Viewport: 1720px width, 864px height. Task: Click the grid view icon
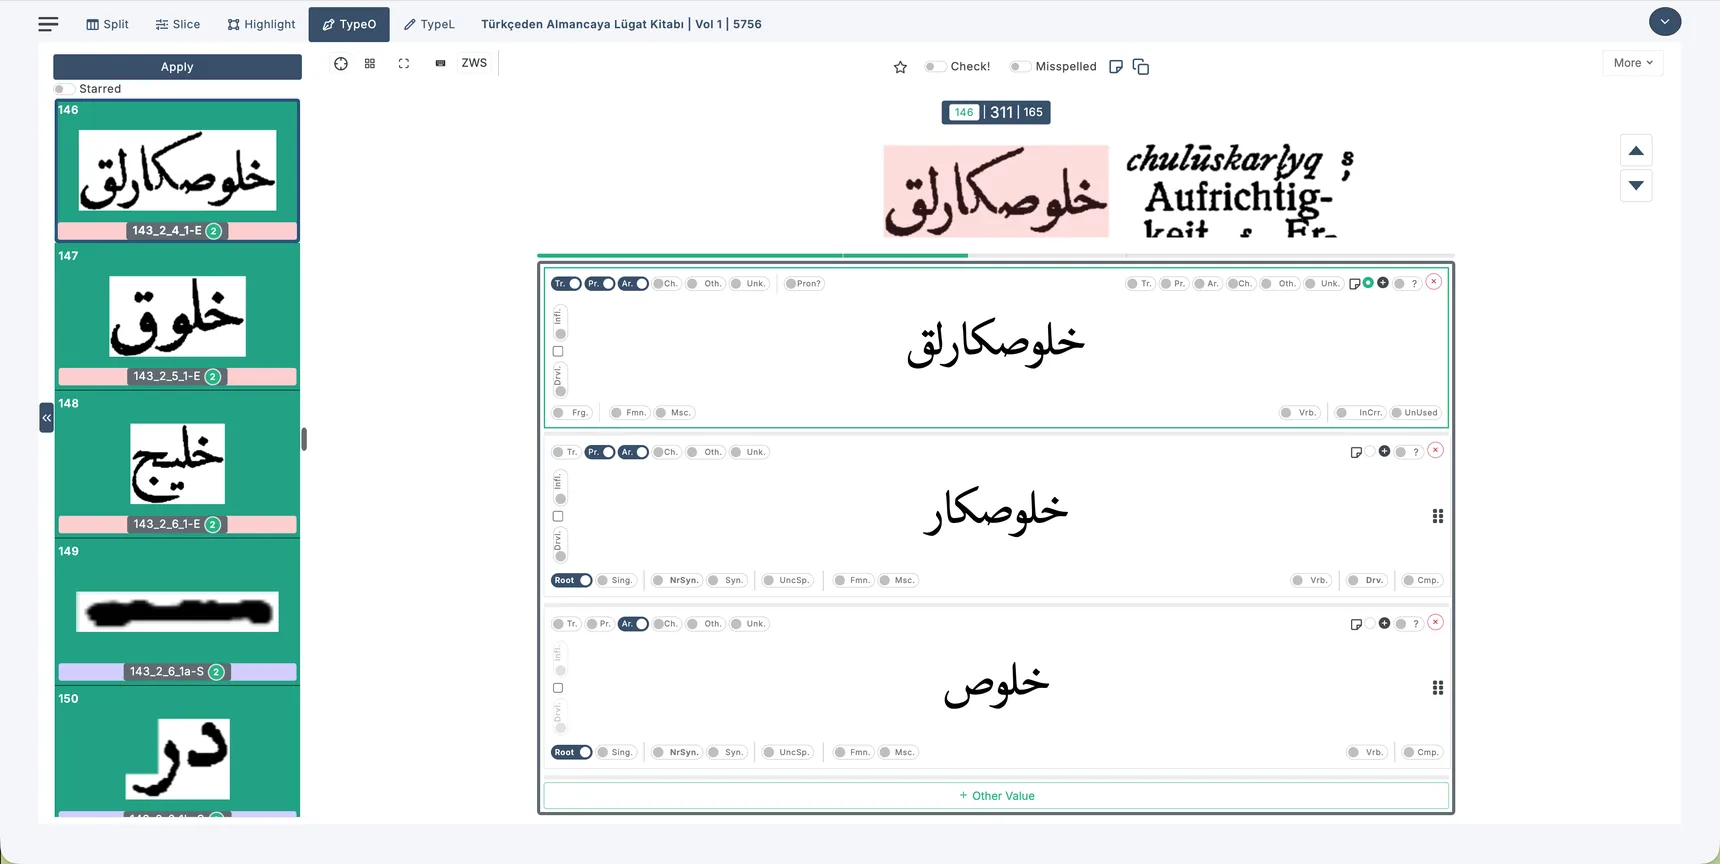coord(370,63)
